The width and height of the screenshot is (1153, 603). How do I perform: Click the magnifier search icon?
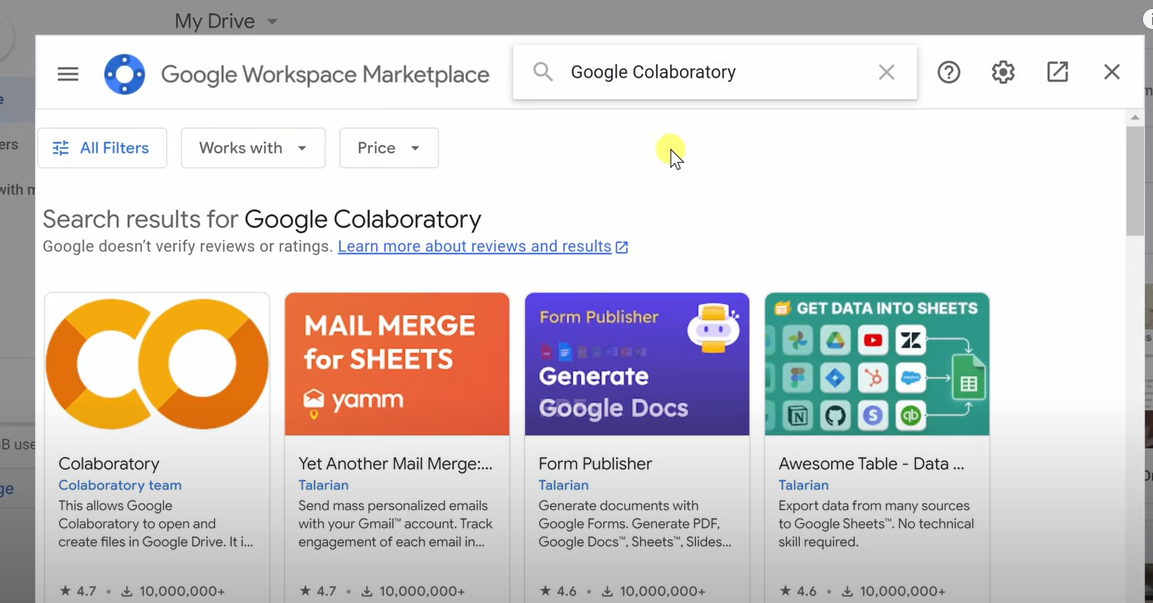[x=543, y=72]
